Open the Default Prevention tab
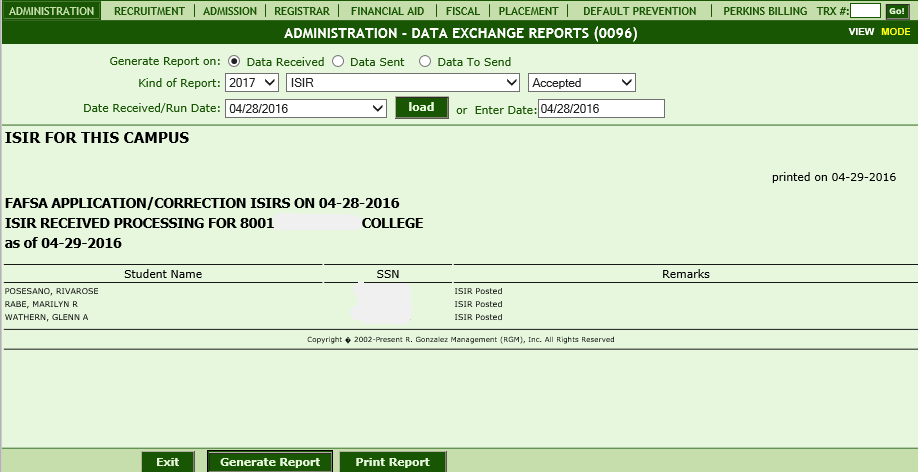Image resolution: width=918 pixels, height=472 pixels. coord(639,11)
